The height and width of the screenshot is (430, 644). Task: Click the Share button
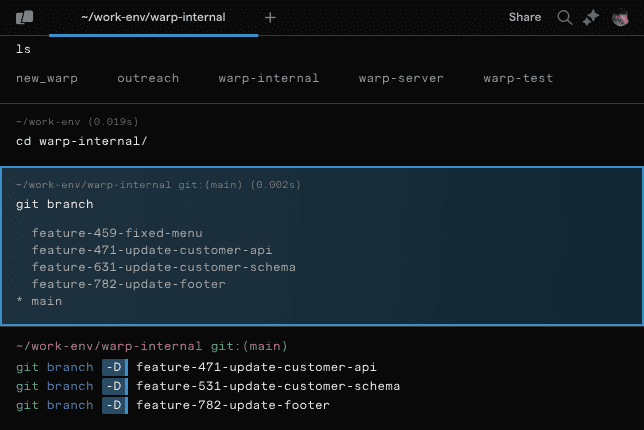[x=524, y=17]
